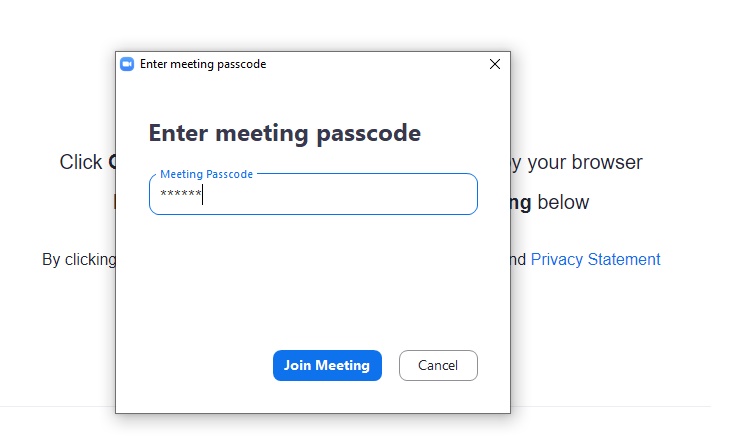The image size is (739, 445).
Task: Click the dialog title bar caption text
Action: coord(203,64)
